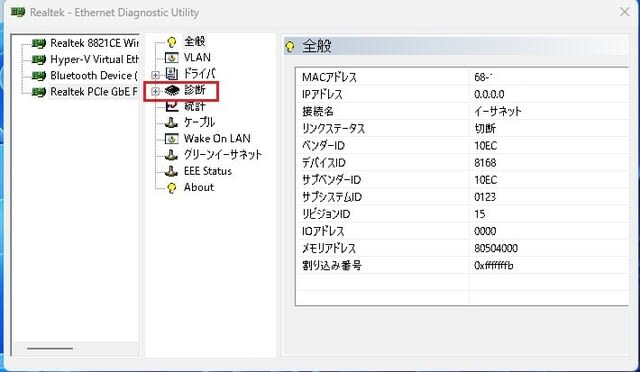Screen dimensions: 640x372
Task: Click the メモリアドレス value 80504000
Action: [x=496, y=249]
